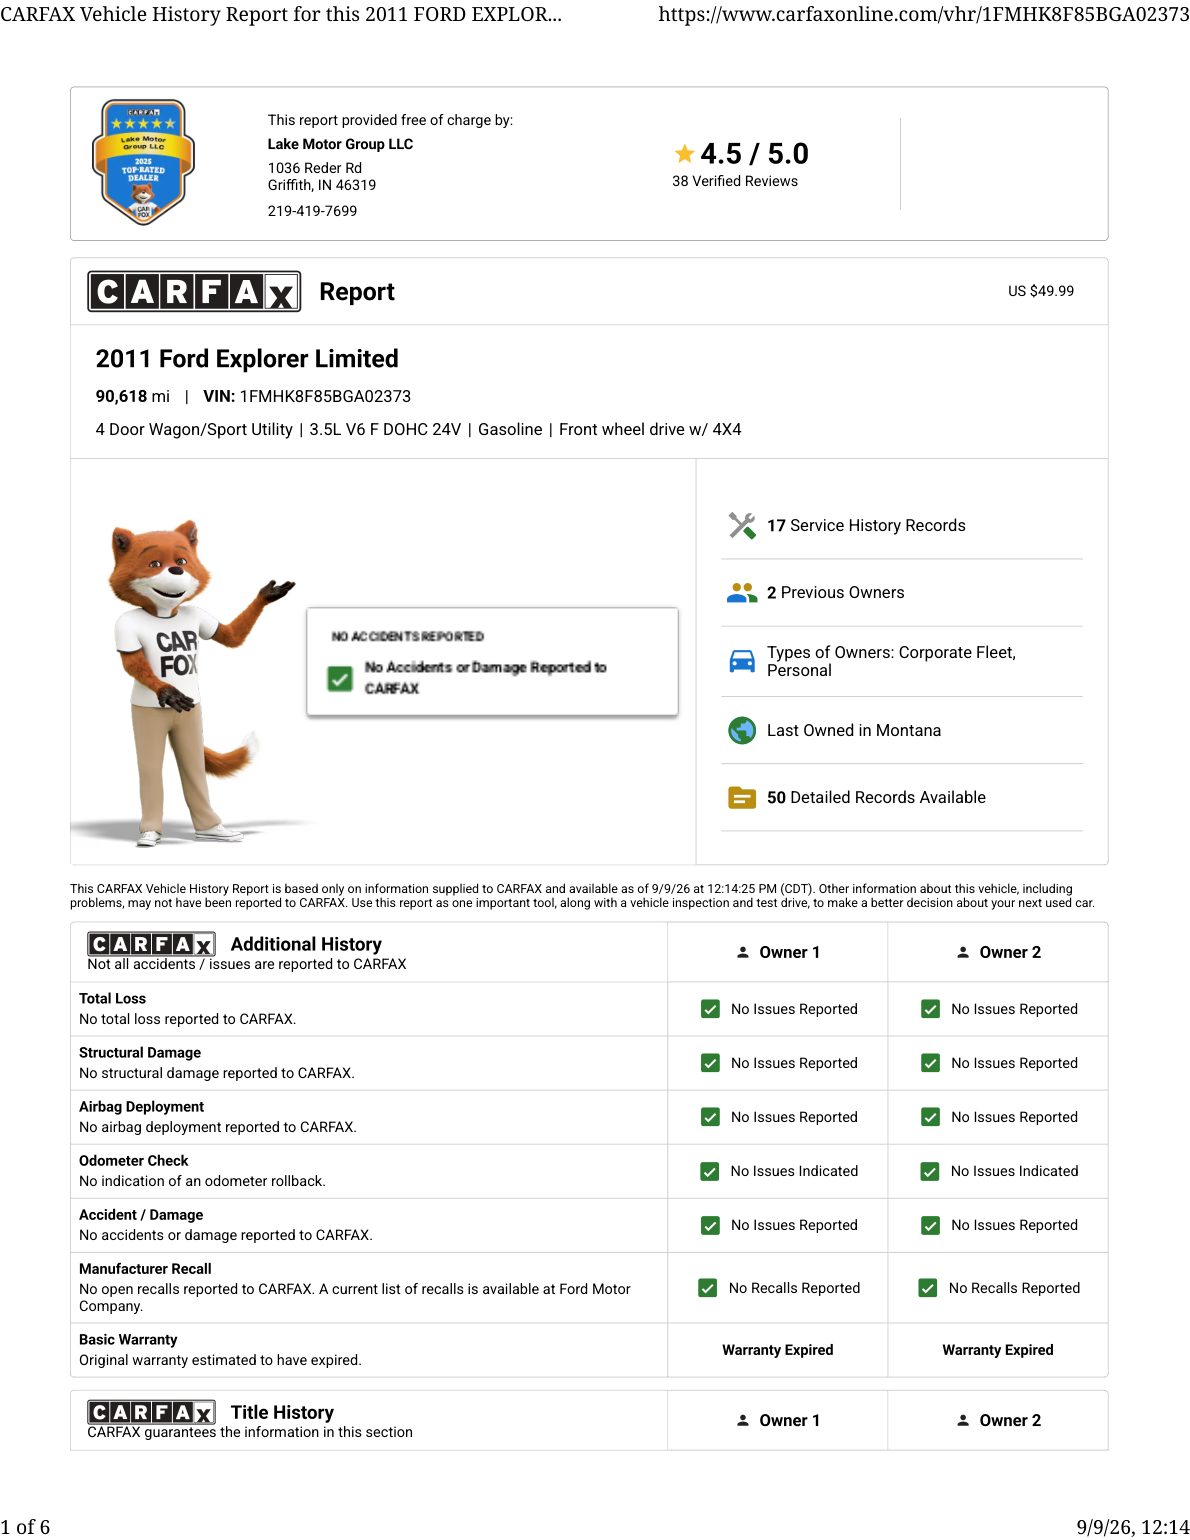
Task: Click the 90,618 mi mileage value
Action: point(133,397)
